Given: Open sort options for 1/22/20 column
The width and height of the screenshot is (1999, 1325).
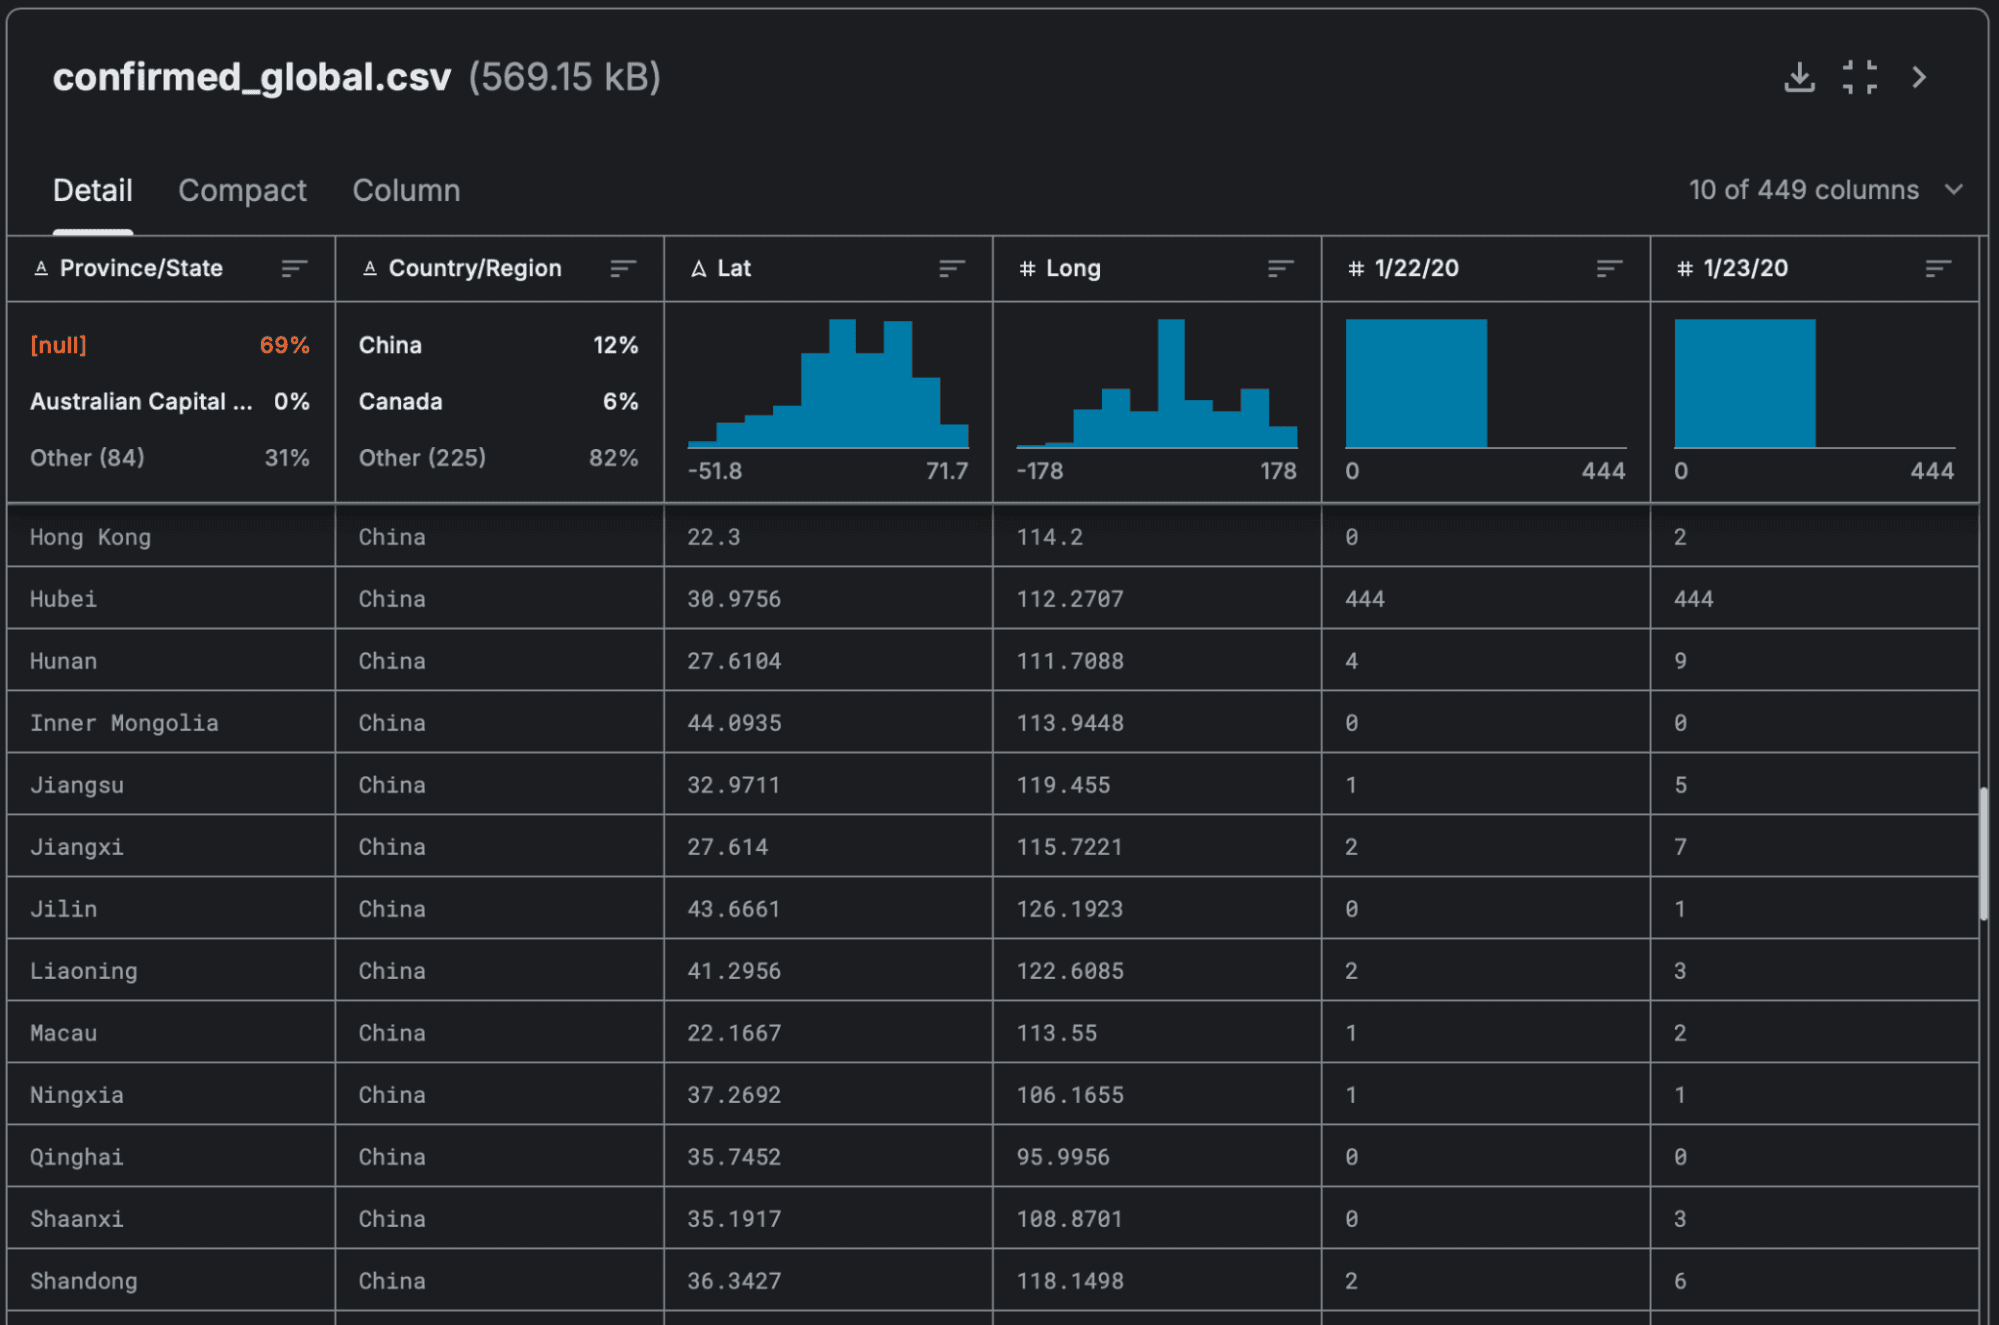Looking at the screenshot, I should (1609, 268).
